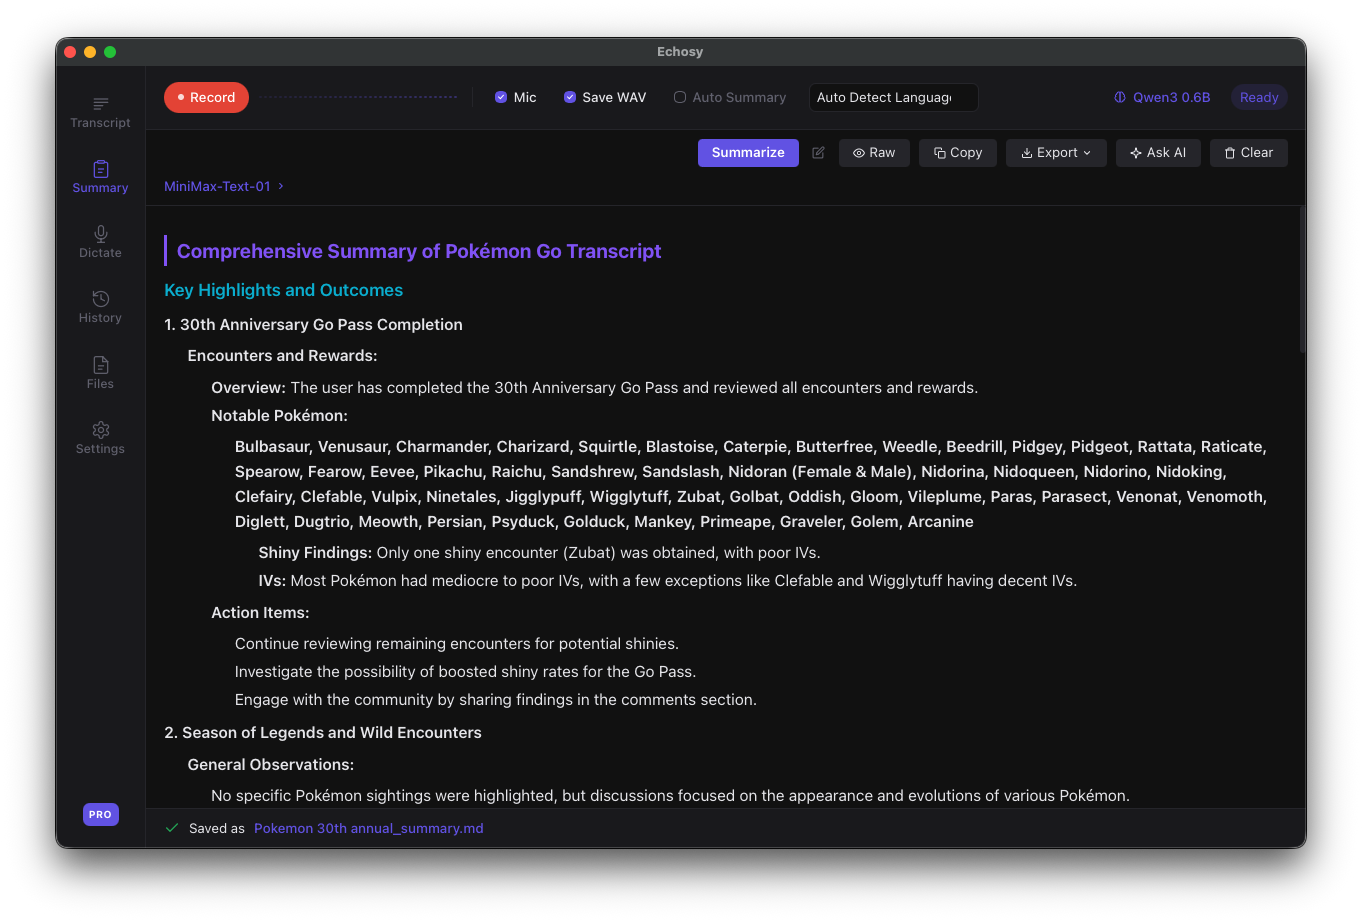The height and width of the screenshot is (922, 1362).
Task: Open the Settings panel
Action: tap(100, 437)
